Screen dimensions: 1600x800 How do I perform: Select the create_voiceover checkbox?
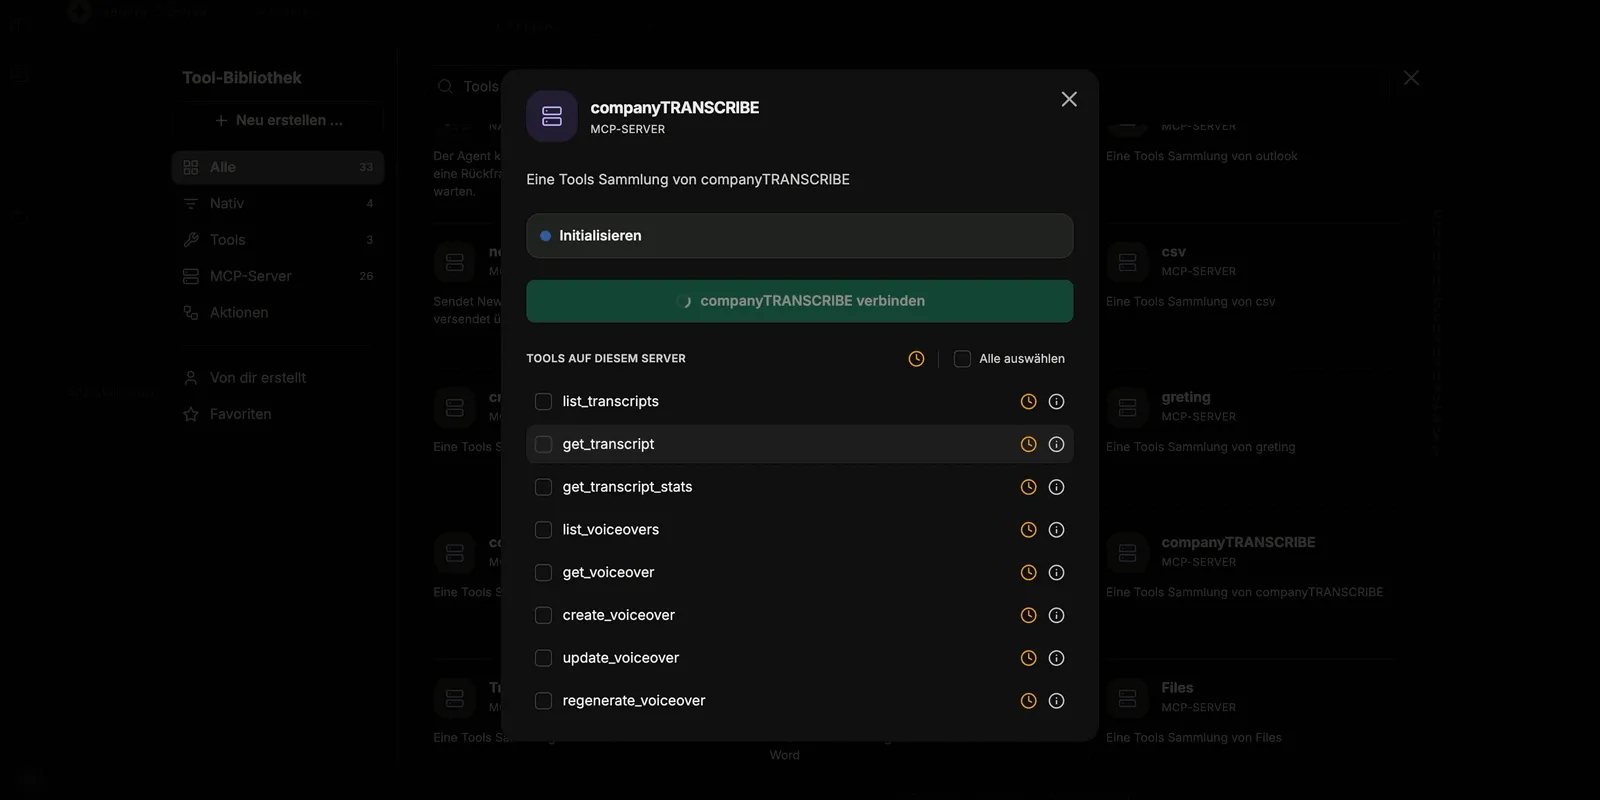(x=543, y=615)
